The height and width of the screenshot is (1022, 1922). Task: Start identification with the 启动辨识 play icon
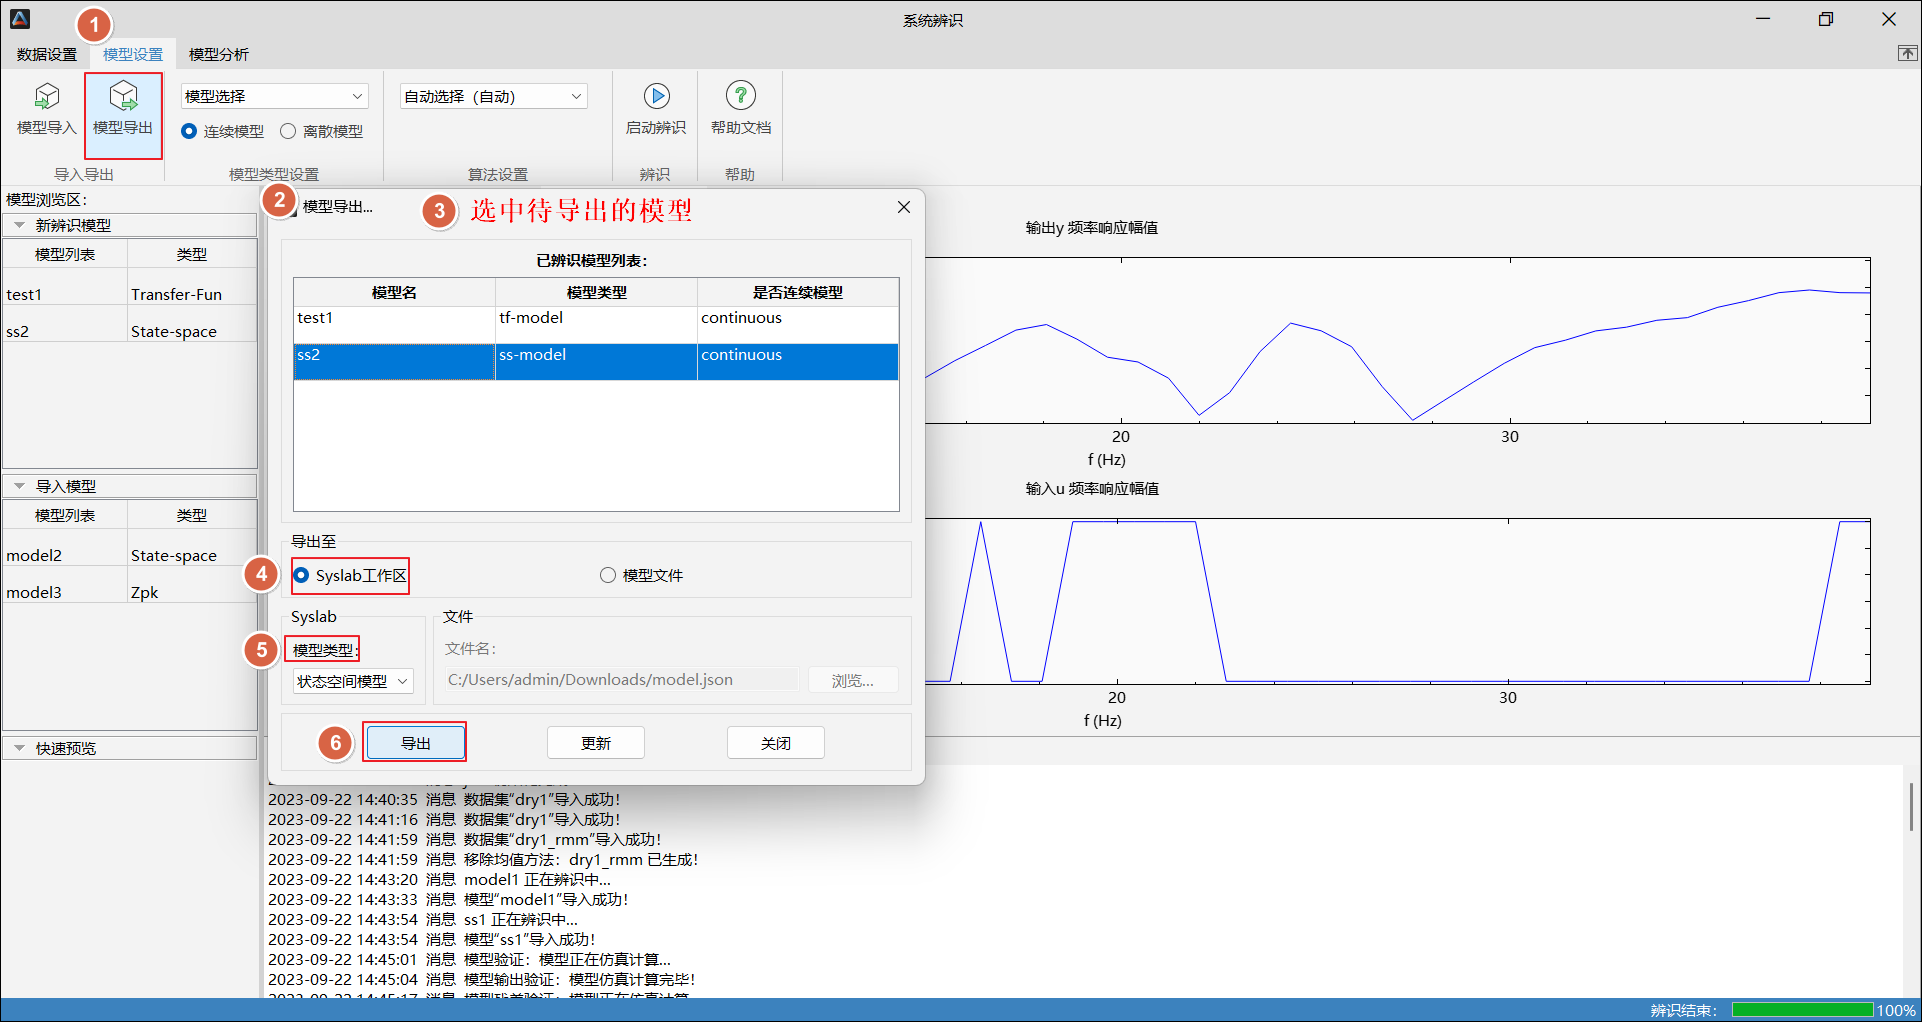656,97
